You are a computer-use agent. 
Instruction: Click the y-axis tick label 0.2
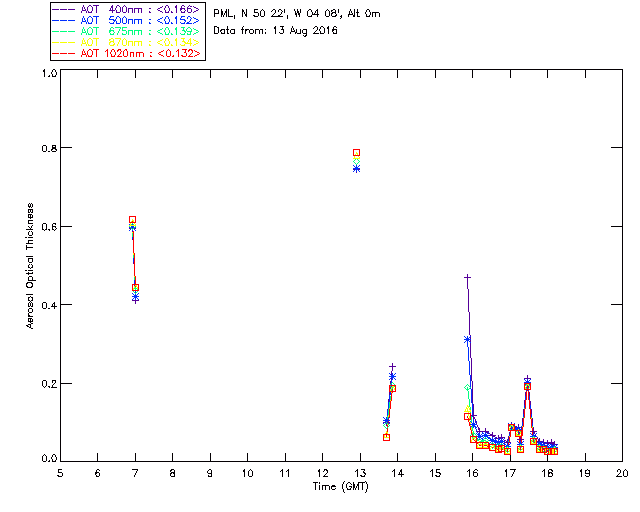49,383
